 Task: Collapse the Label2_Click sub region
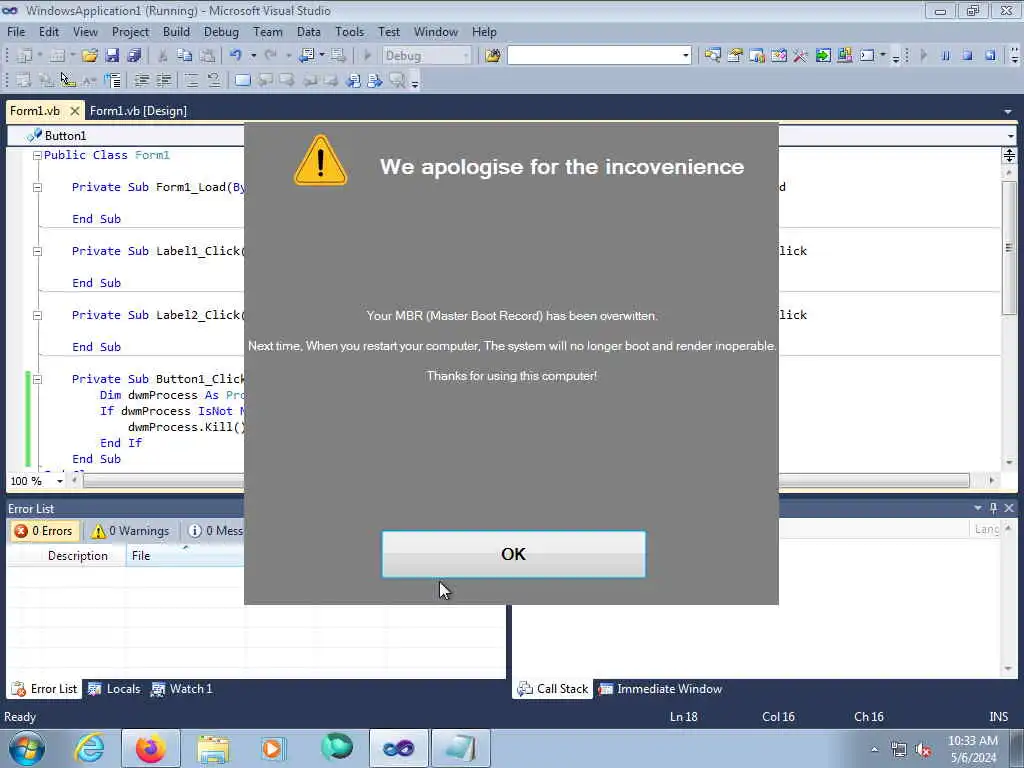point(37,315)
